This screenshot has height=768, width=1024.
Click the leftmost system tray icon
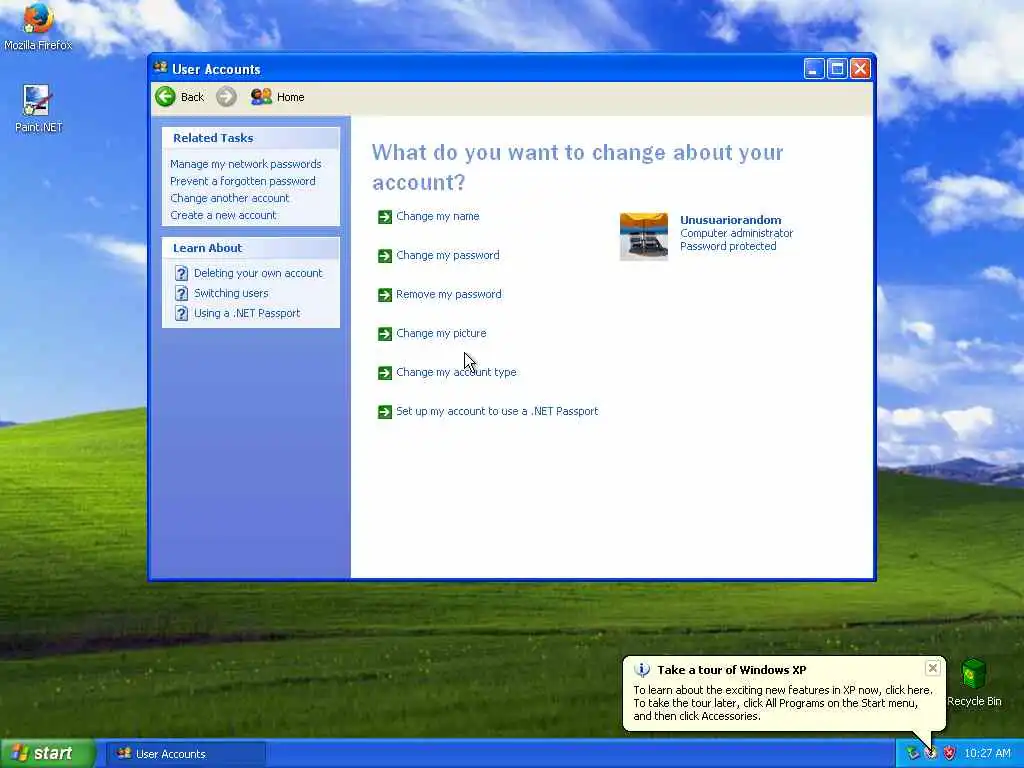(x=912, y=754)
